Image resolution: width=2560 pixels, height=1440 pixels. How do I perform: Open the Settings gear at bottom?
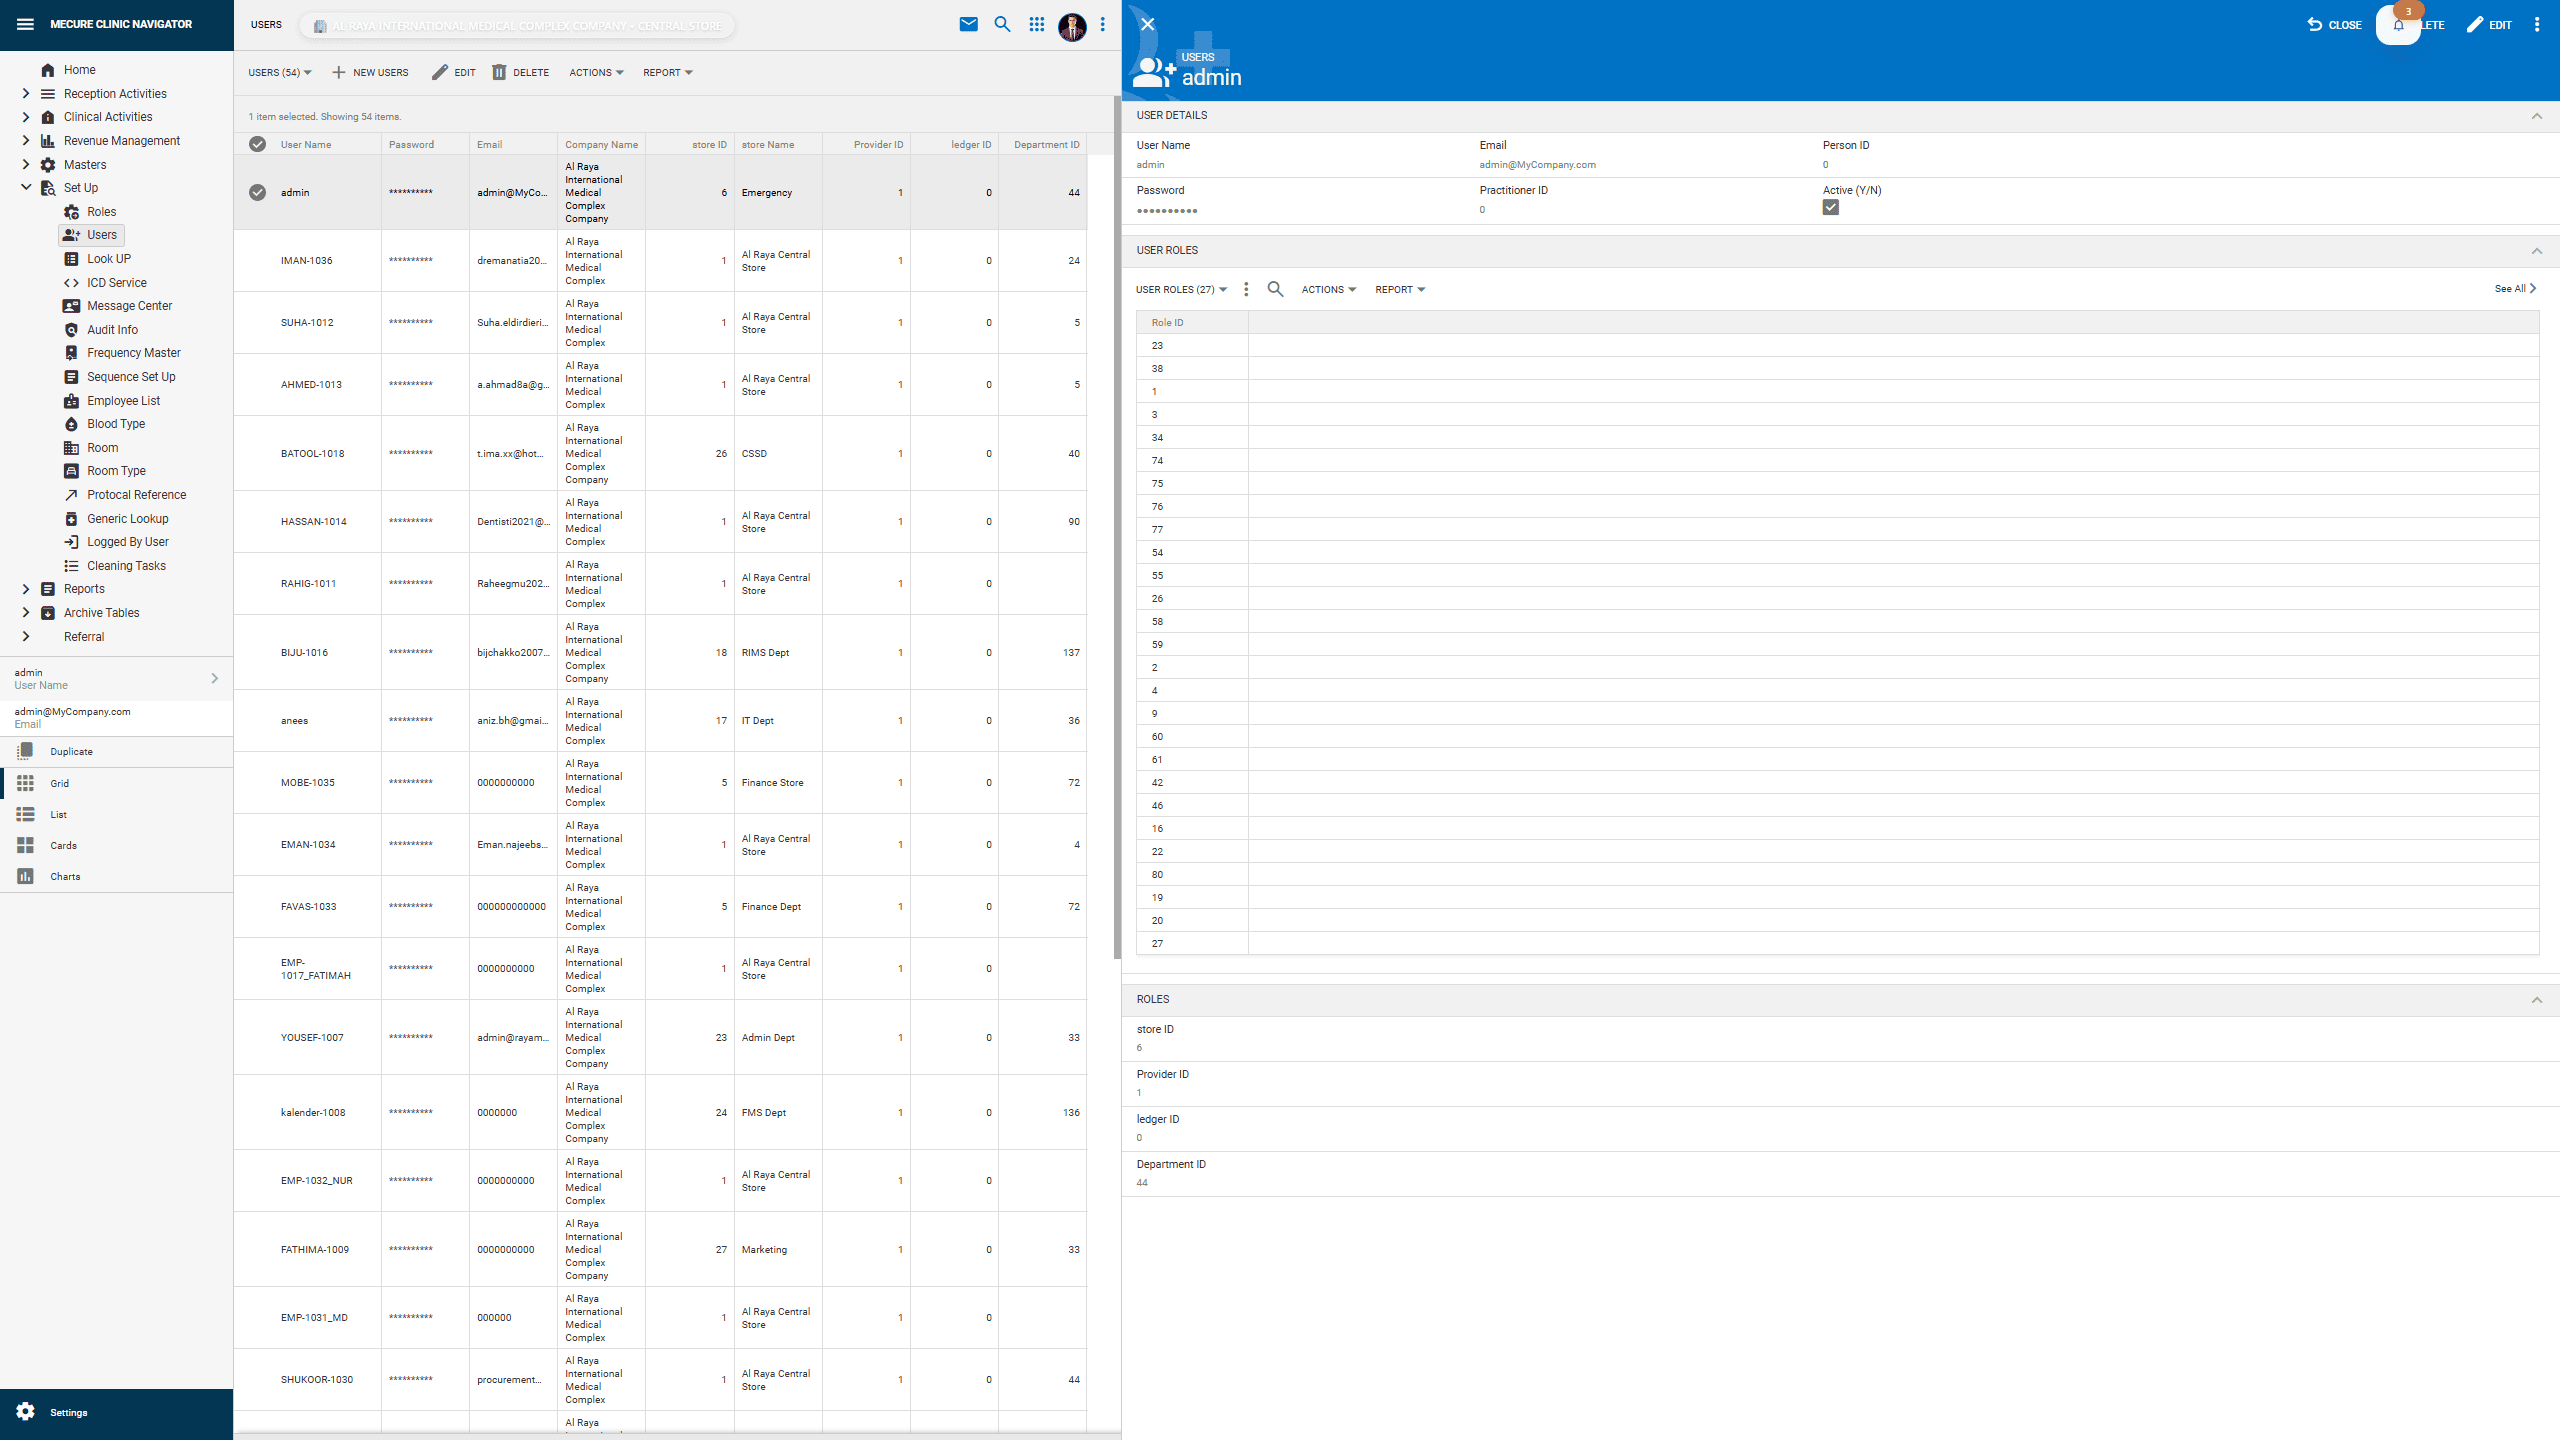(x=27, y=1412)
